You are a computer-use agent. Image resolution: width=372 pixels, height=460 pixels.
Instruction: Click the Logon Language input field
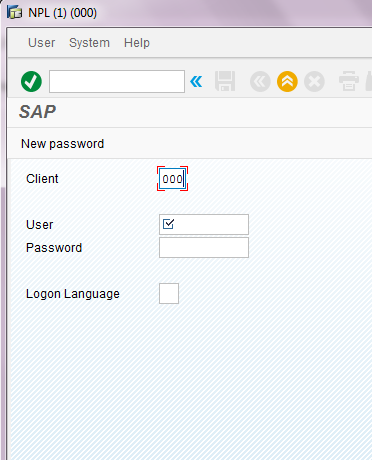[x=169, y=293]
